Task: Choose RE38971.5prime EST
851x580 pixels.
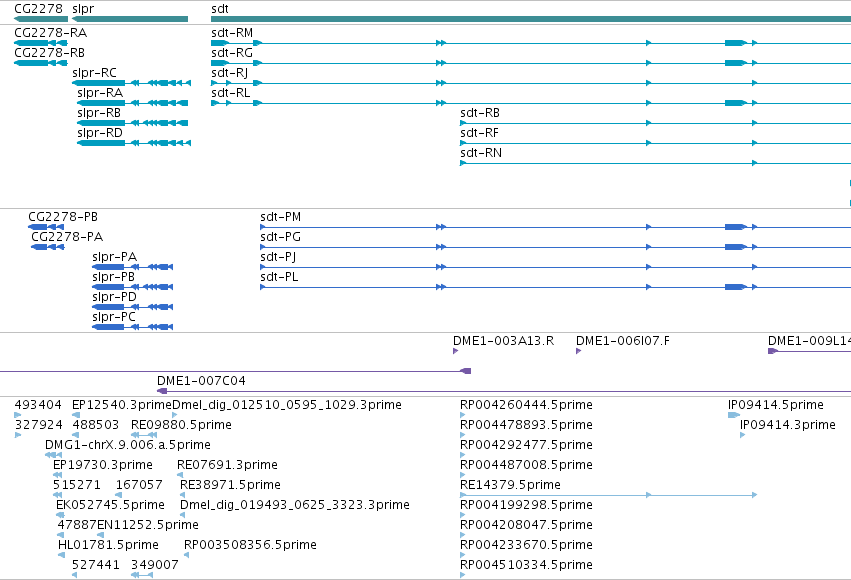Action: 183,495
